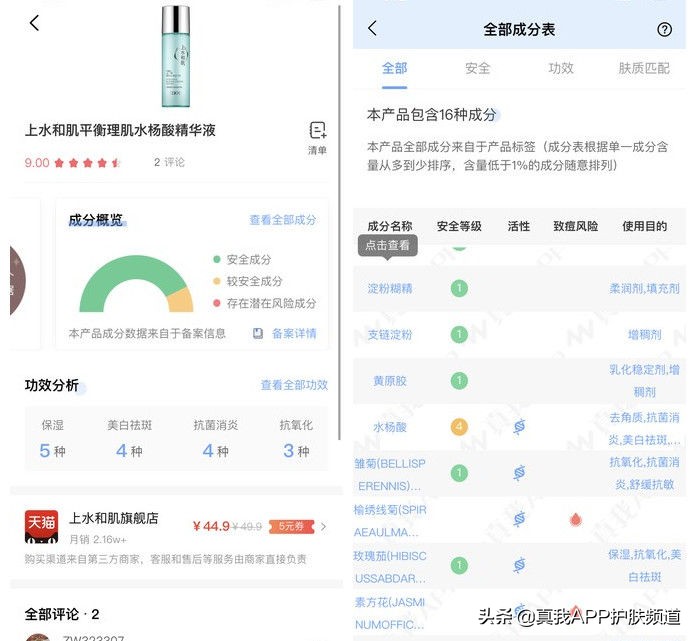Open 备案详情 document icon
The height and width of the screenshot is (641, 696).
(257, 333)
